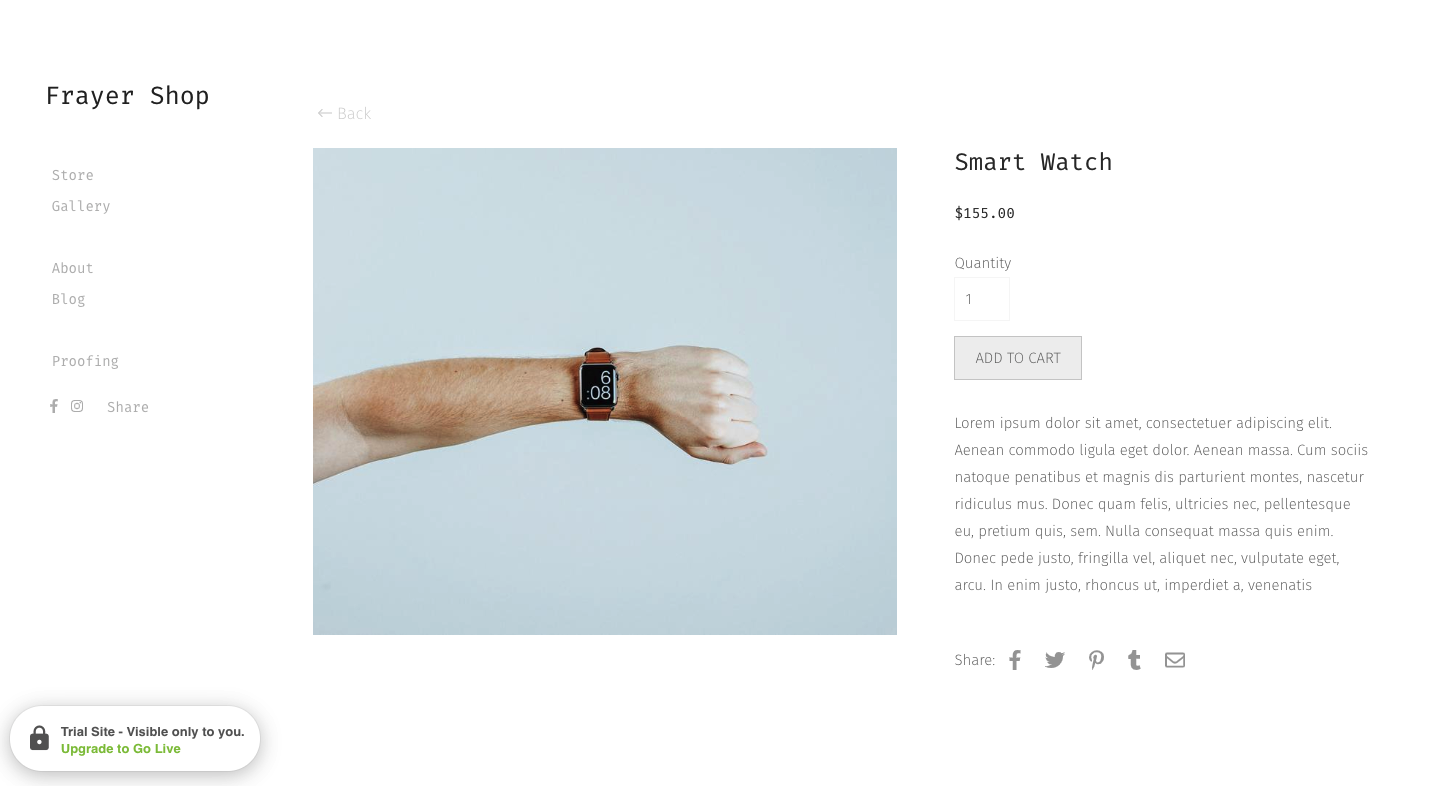Go back using the Back arrow link
The height and width of the screenshot is (786, 1439).
pos(344,114)
